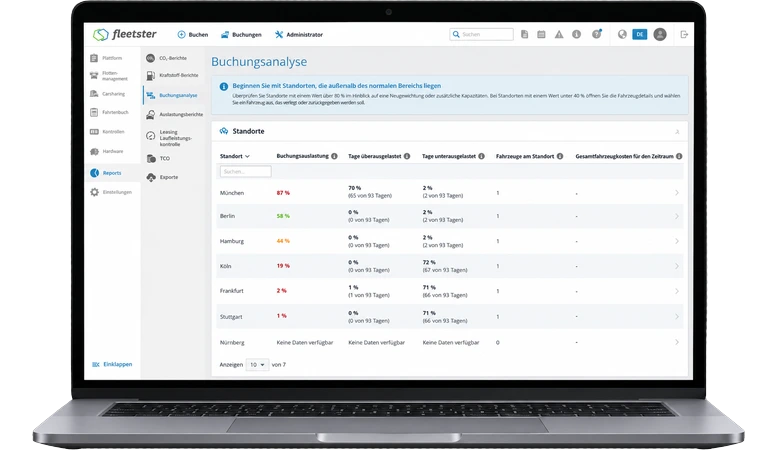
Task: Select Buchungsanalyse in the submenu
Action: (172, 95)
